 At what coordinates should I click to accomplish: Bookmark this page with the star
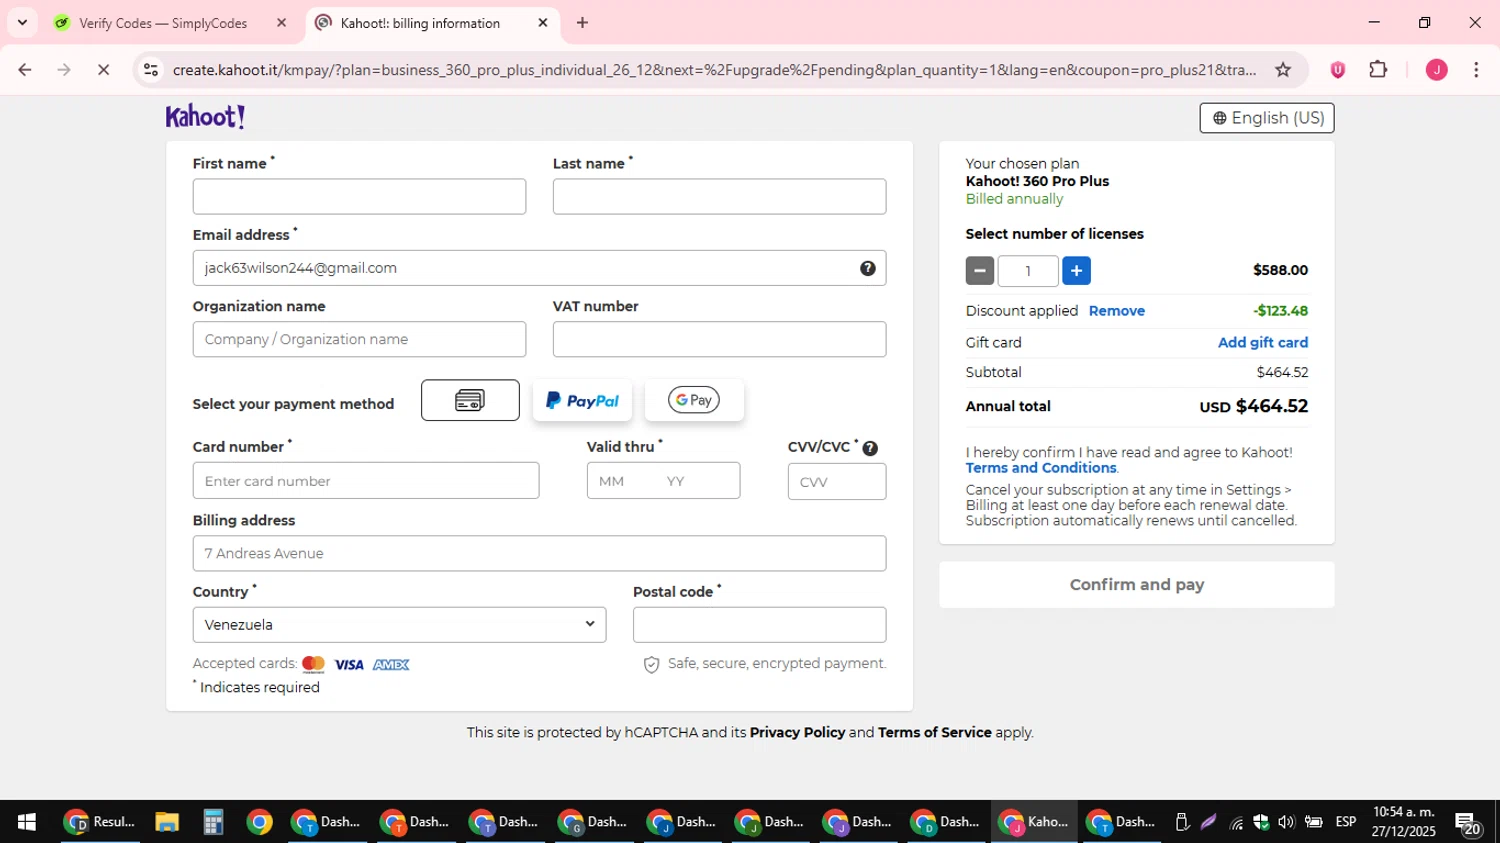1283,69
